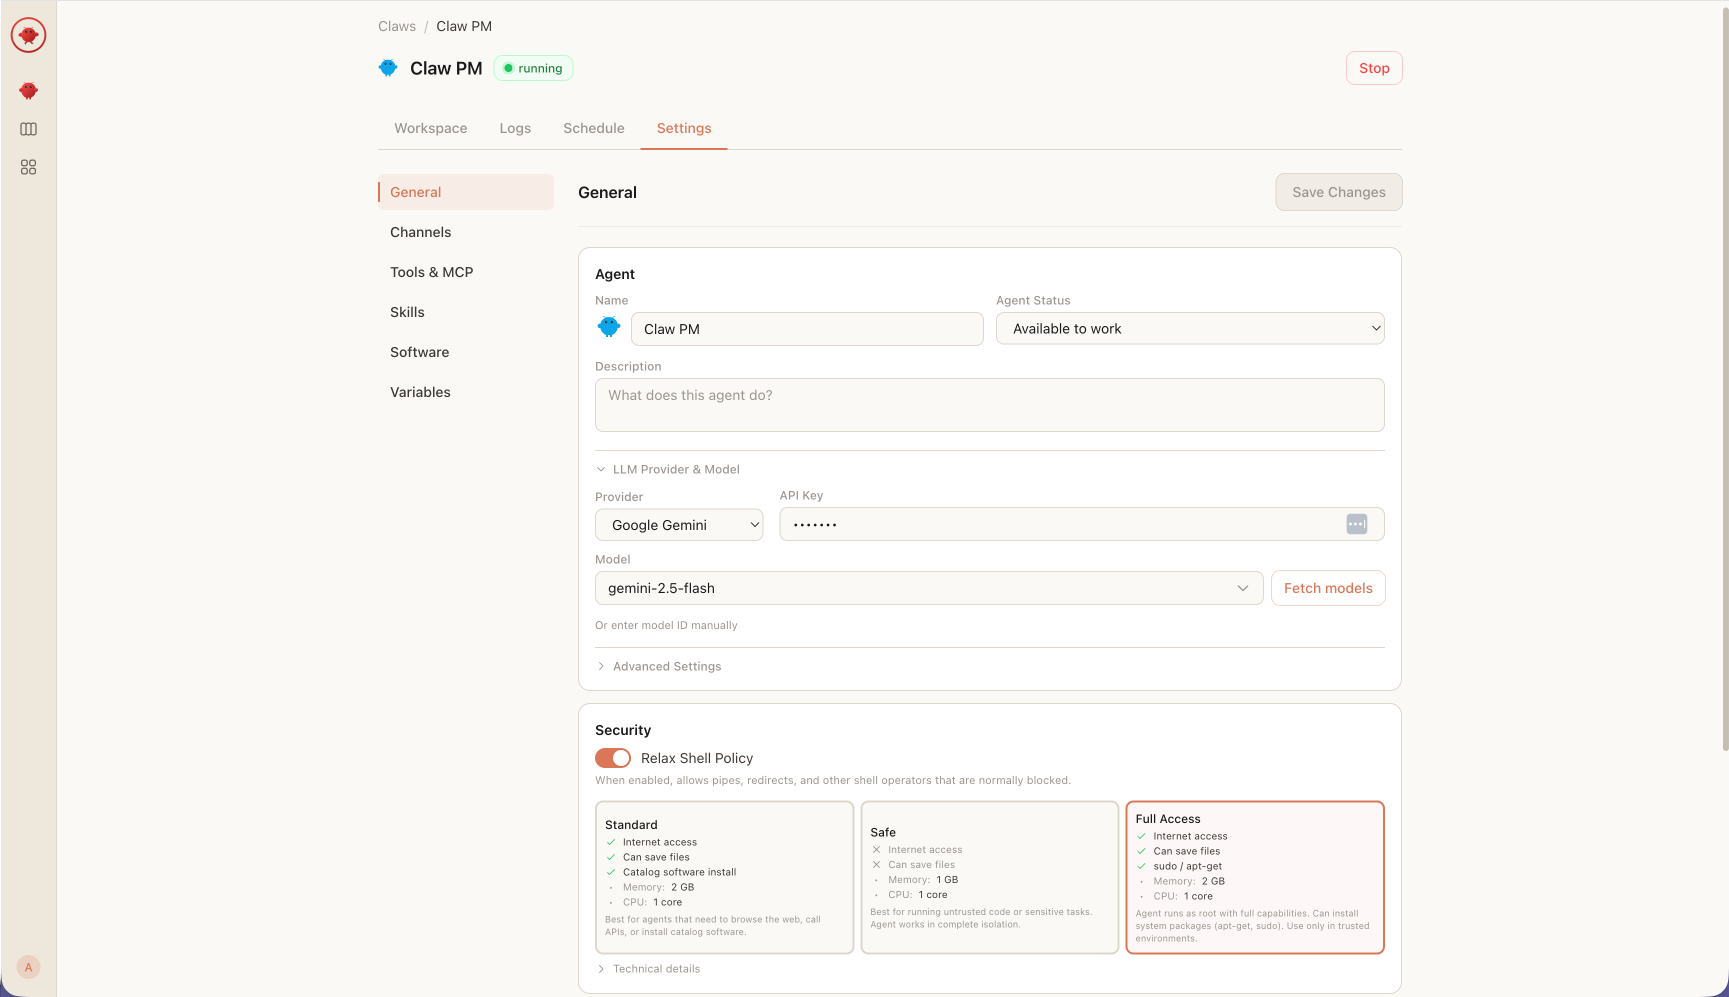Click the 'Security' section heading
Viewport: 1729px width, 997px height.
point(623,730)
